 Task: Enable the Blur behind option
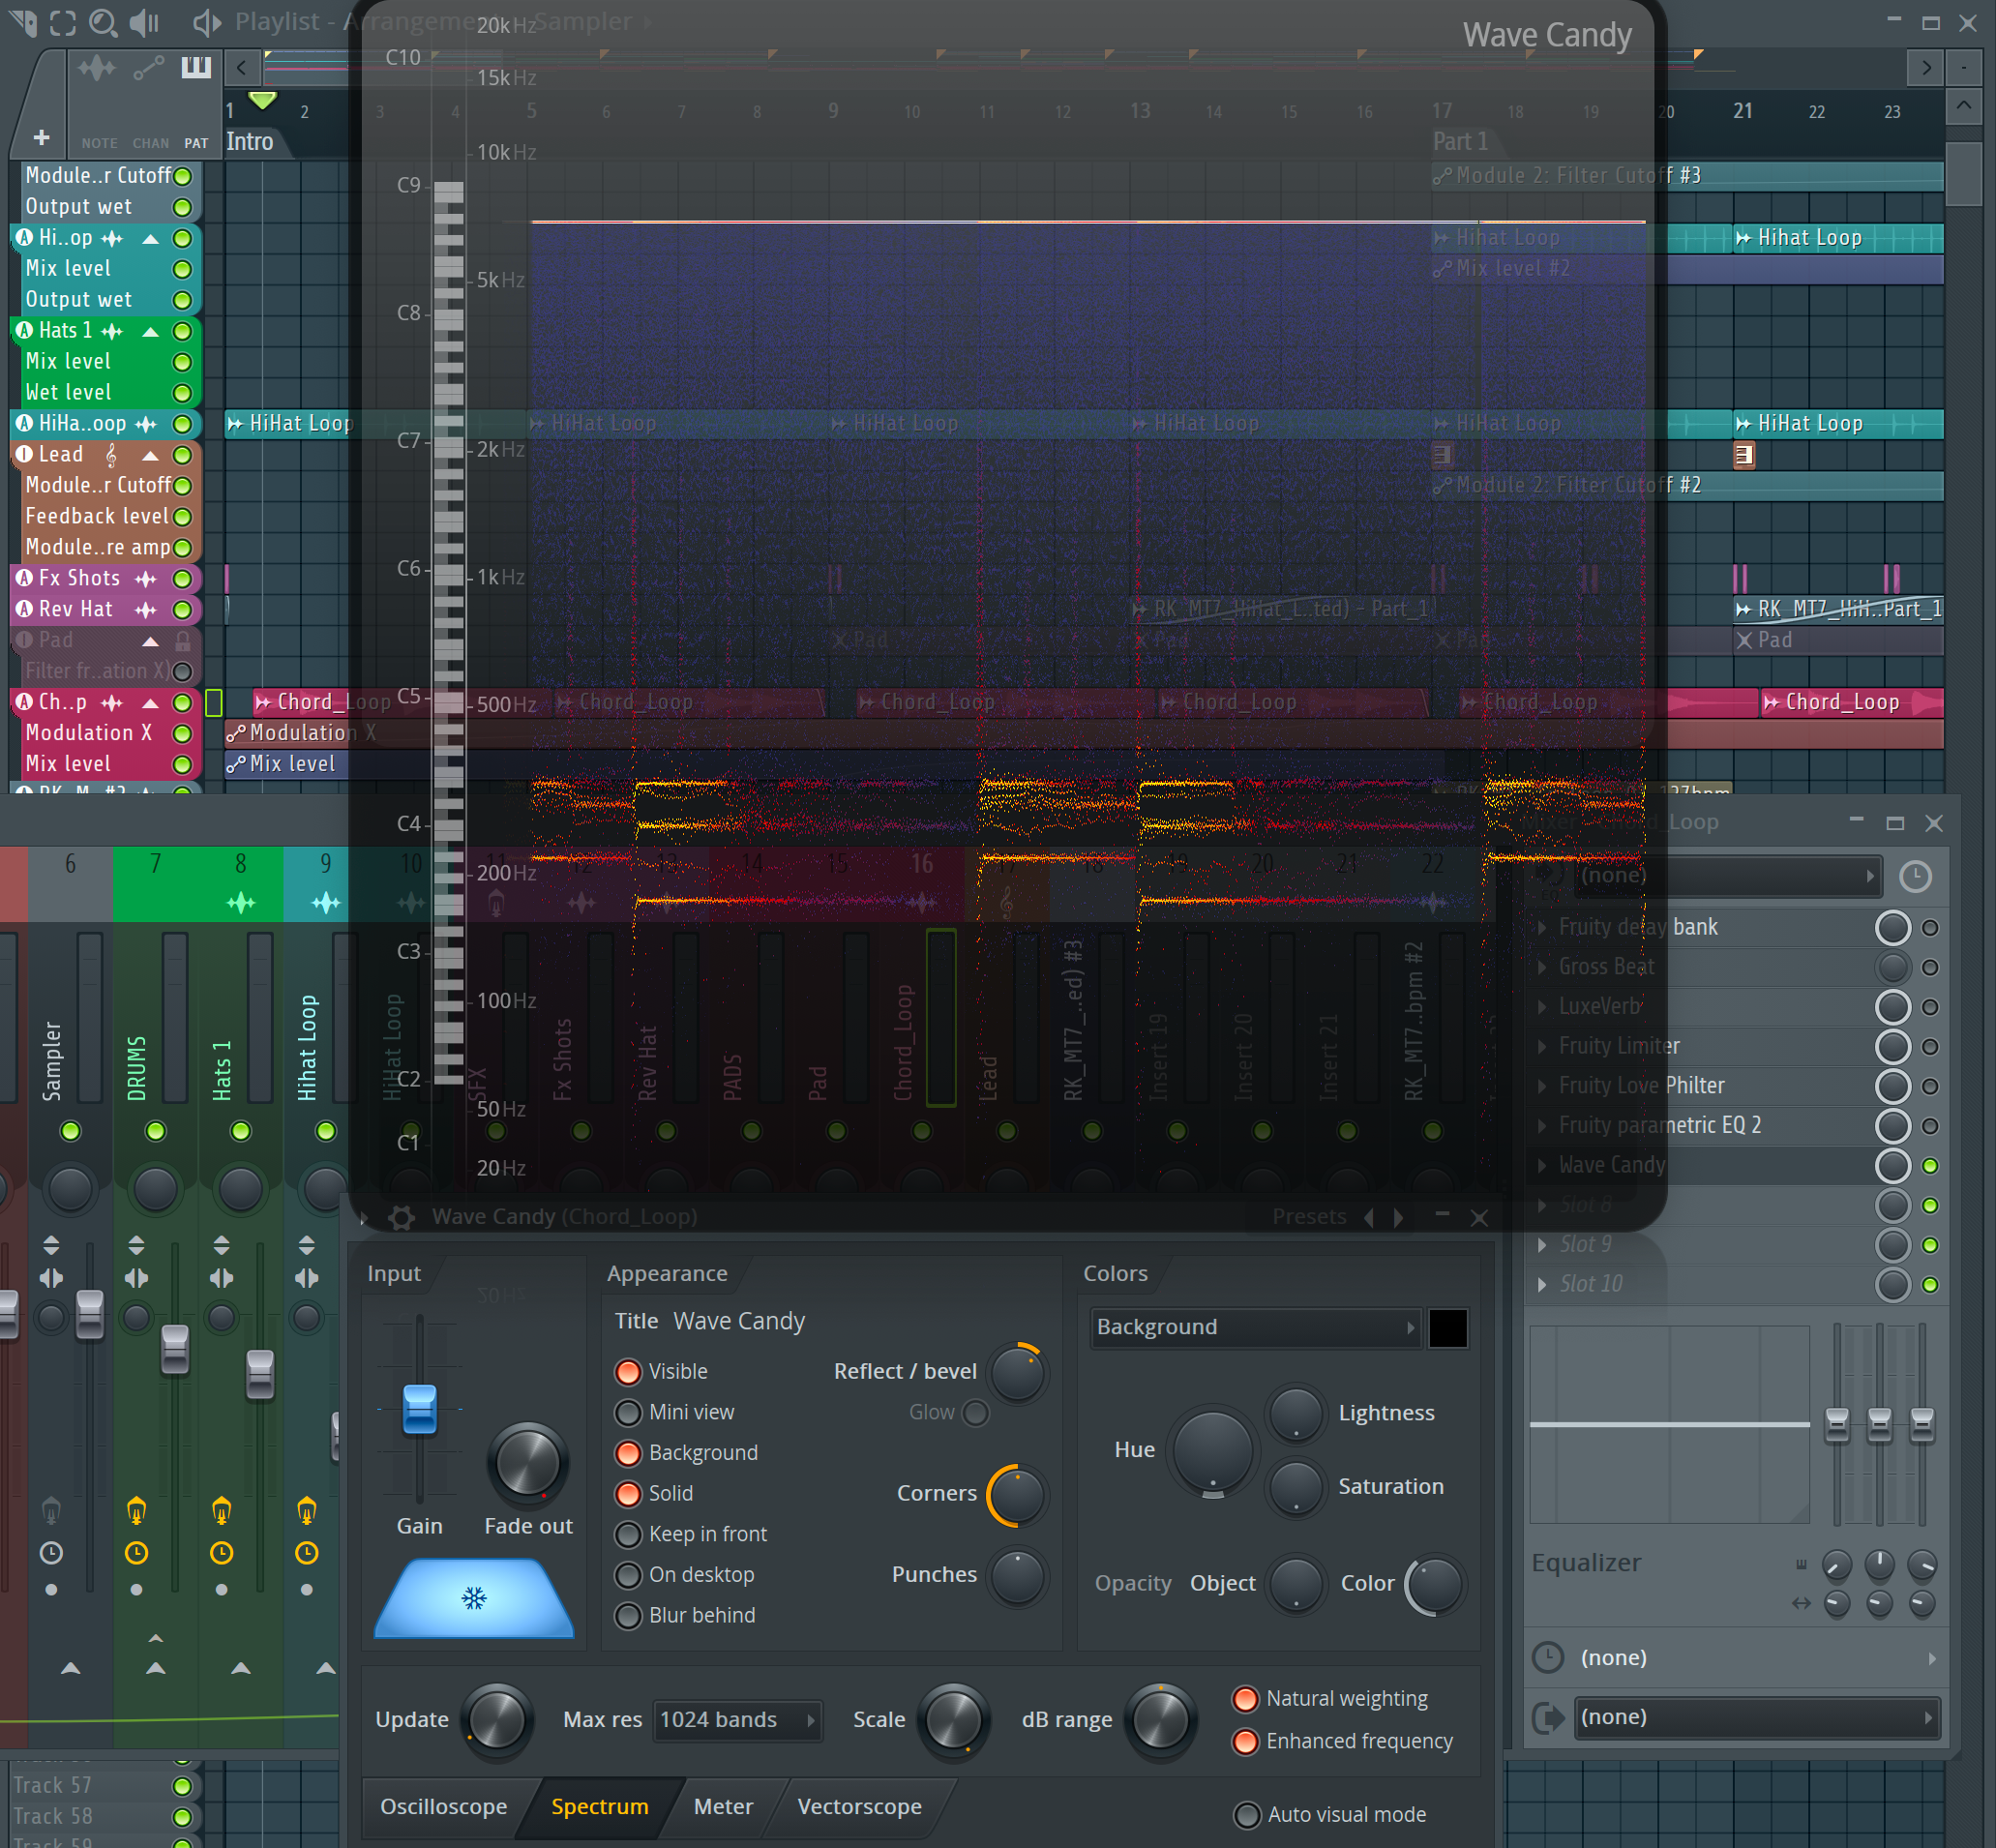click(628, 1615)
